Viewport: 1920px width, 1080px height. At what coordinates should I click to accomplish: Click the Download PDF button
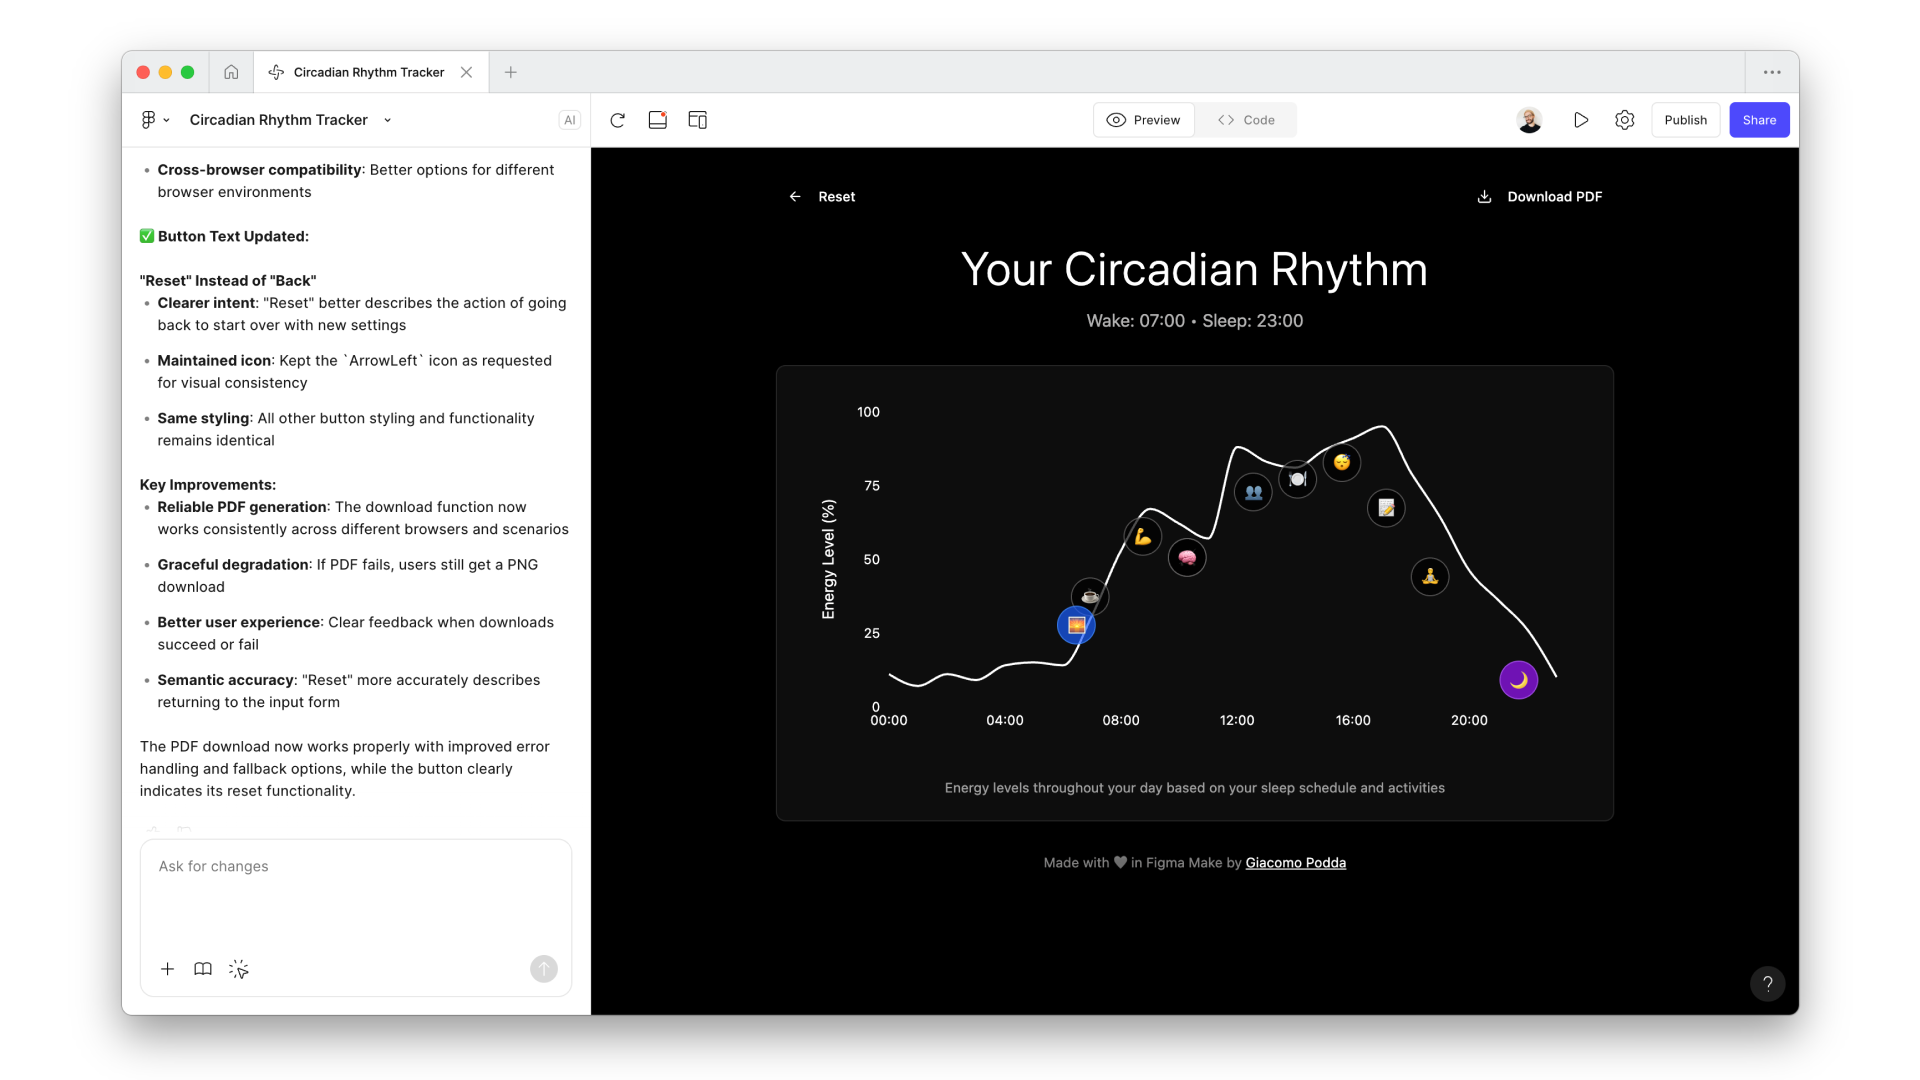(x=1540, y=197)
